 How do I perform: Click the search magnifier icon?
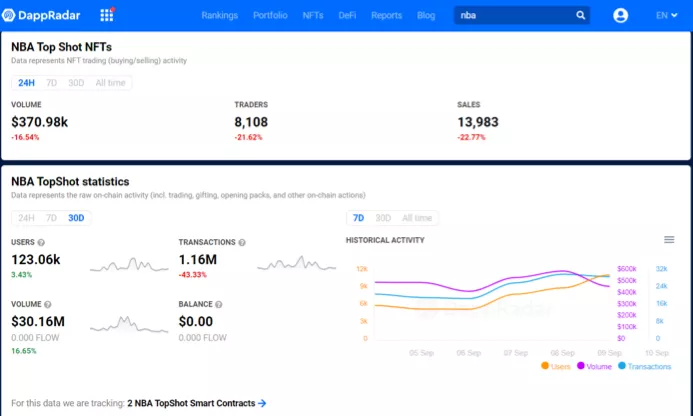580,15
